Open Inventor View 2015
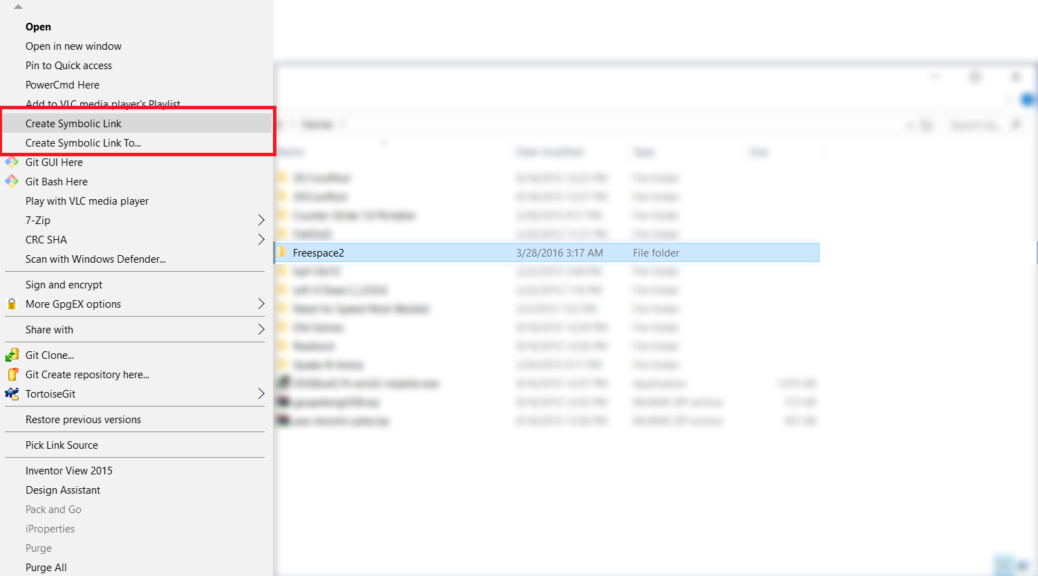1038x576 pixels. [69, 471]
